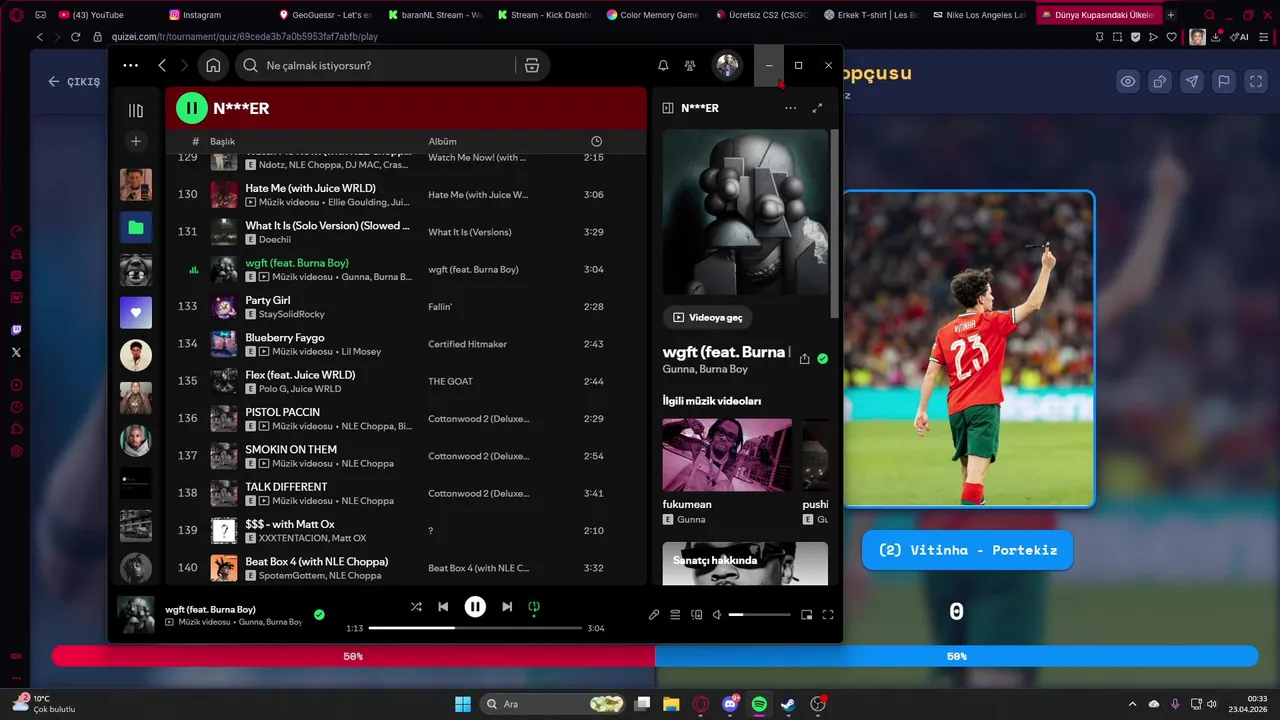Open artist StaySolidRocky link
Viewport: 1280px width, 720px height.
click(x=292, y=314)
